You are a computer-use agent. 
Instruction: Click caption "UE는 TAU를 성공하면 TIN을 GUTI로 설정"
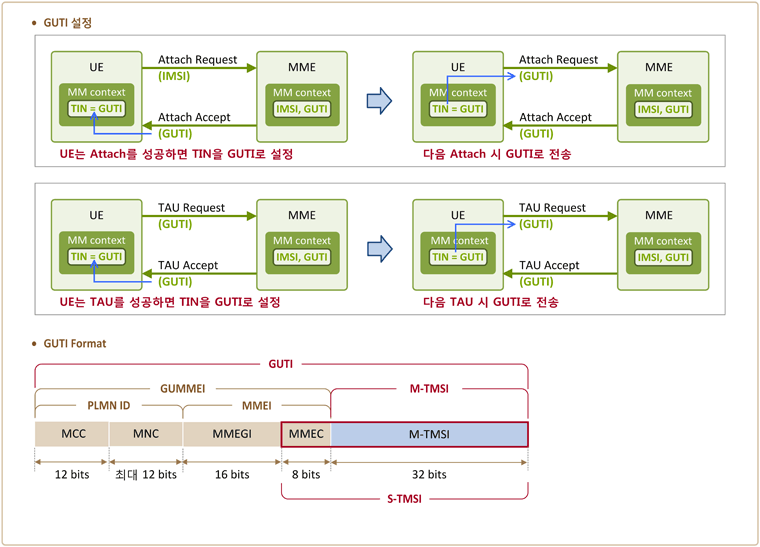[x=170, y=302]
